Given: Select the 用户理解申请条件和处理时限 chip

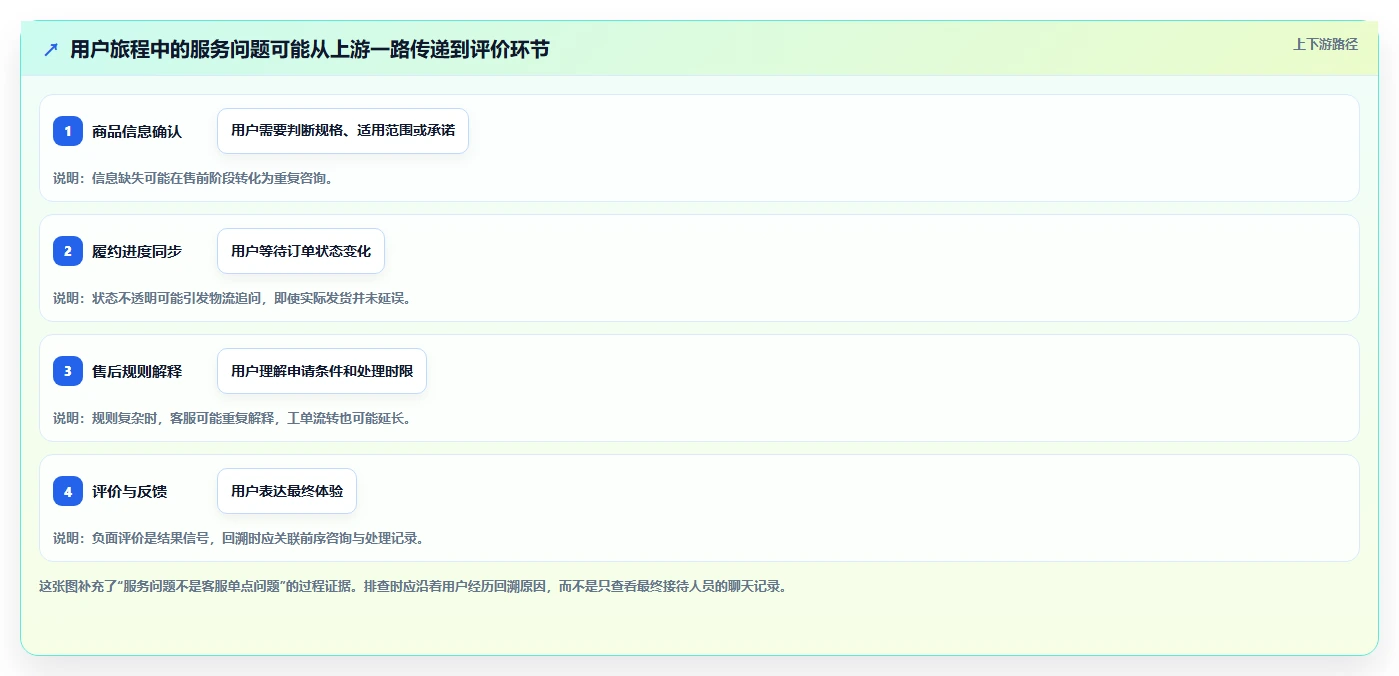Looking at the screenshot, I should pyautogui.click(x=322, y=371).
